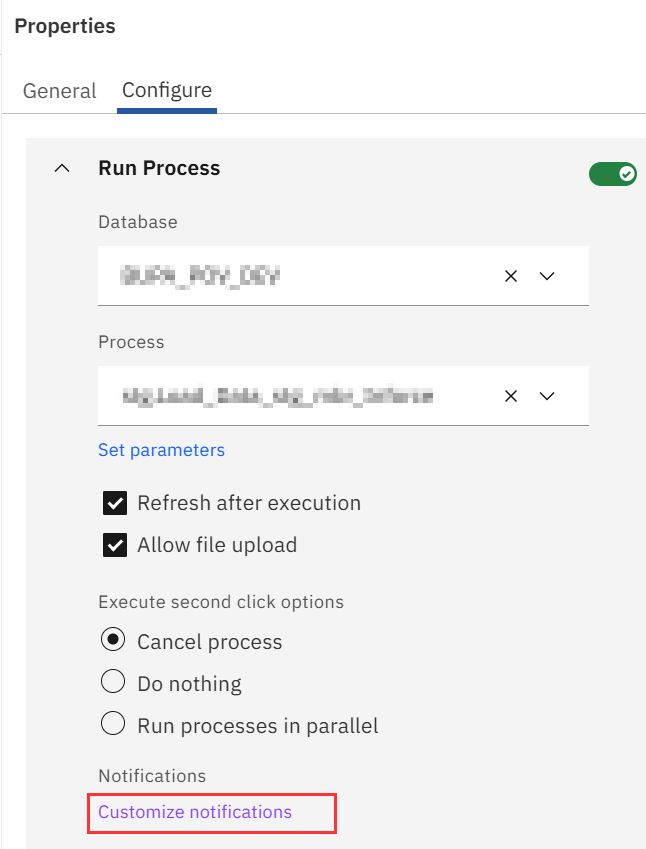Uncheck Allow file upload

(x=115, y=545)
